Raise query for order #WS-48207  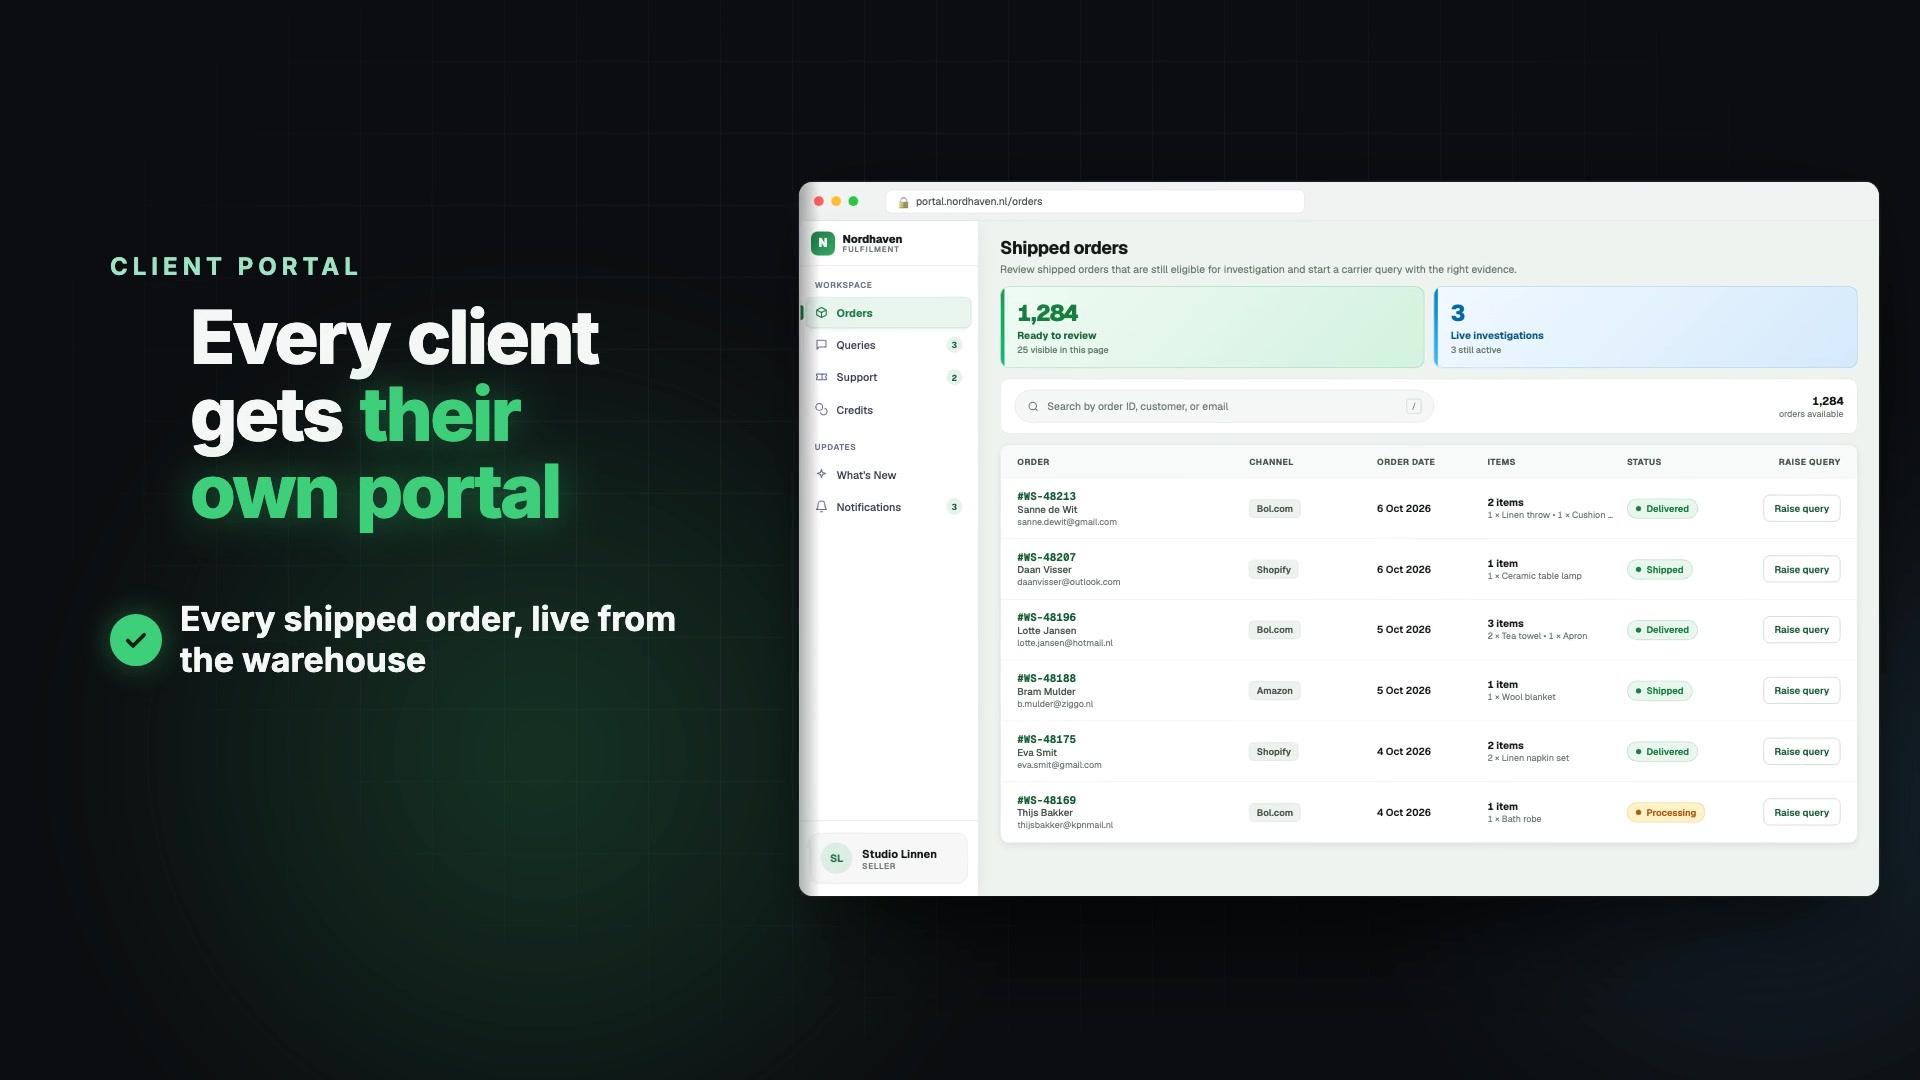tap(1801, 570)
